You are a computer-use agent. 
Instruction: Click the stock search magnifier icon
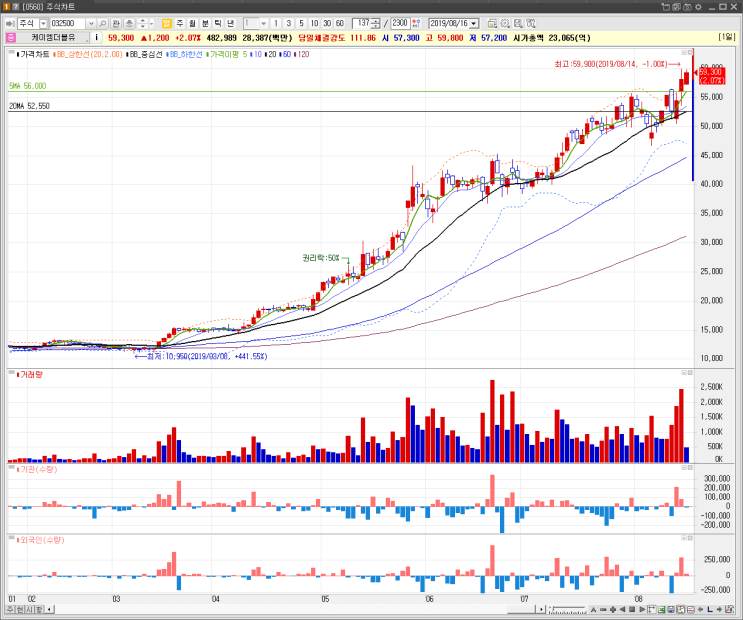tap(103, 23)
